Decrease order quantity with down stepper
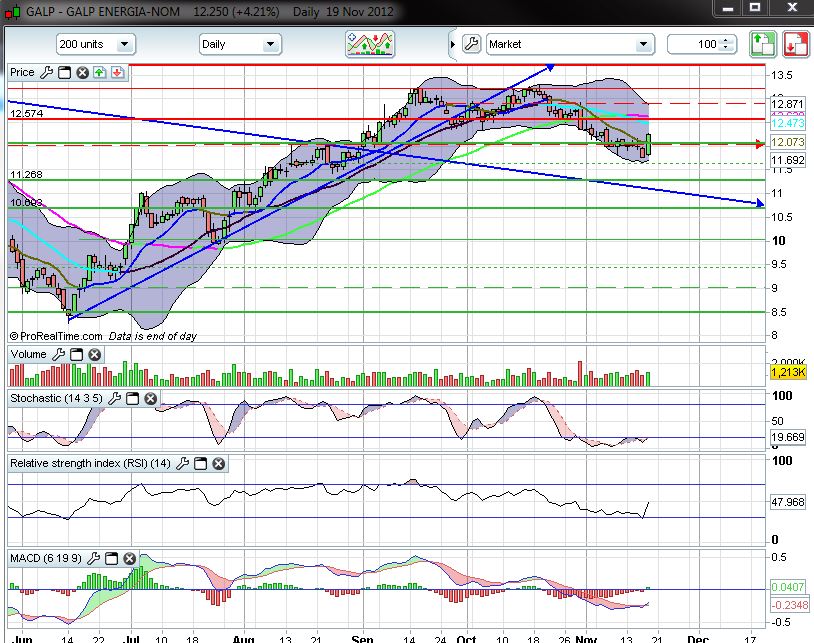 (728, 48)
